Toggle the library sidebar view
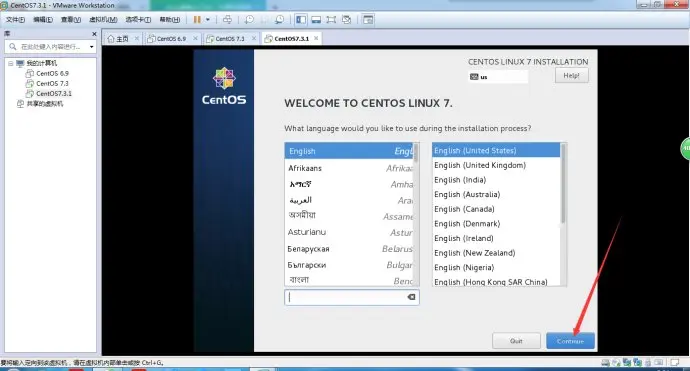The width and height of the screenshot is (690, 371). [301, 19]
